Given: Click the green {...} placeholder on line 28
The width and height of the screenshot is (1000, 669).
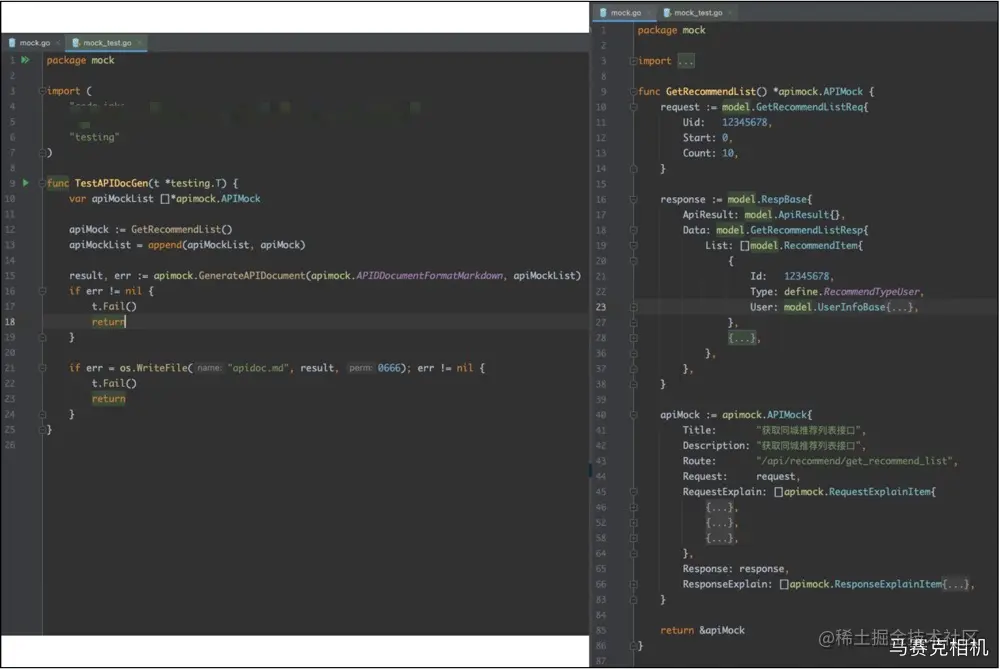Looking at the screenshot, I should 742,338.
